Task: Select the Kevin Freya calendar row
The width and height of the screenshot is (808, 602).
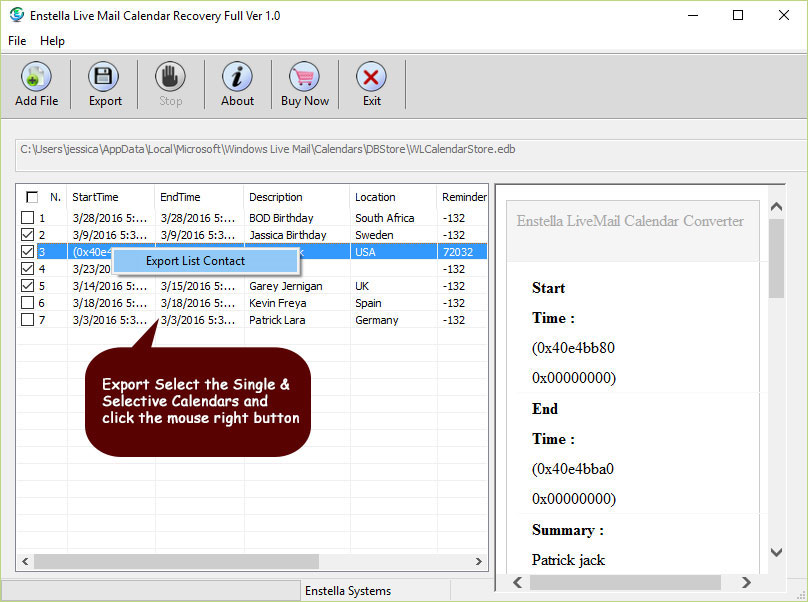Action: pyautogui.click(x=280, y=303)
